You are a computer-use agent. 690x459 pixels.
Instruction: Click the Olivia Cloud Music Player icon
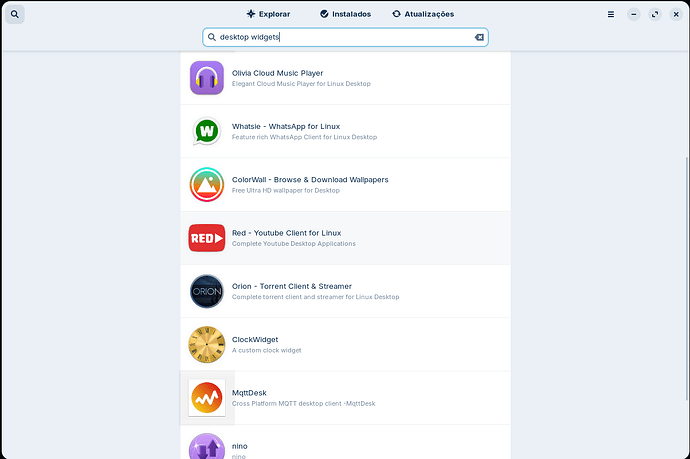pos(207,78)
